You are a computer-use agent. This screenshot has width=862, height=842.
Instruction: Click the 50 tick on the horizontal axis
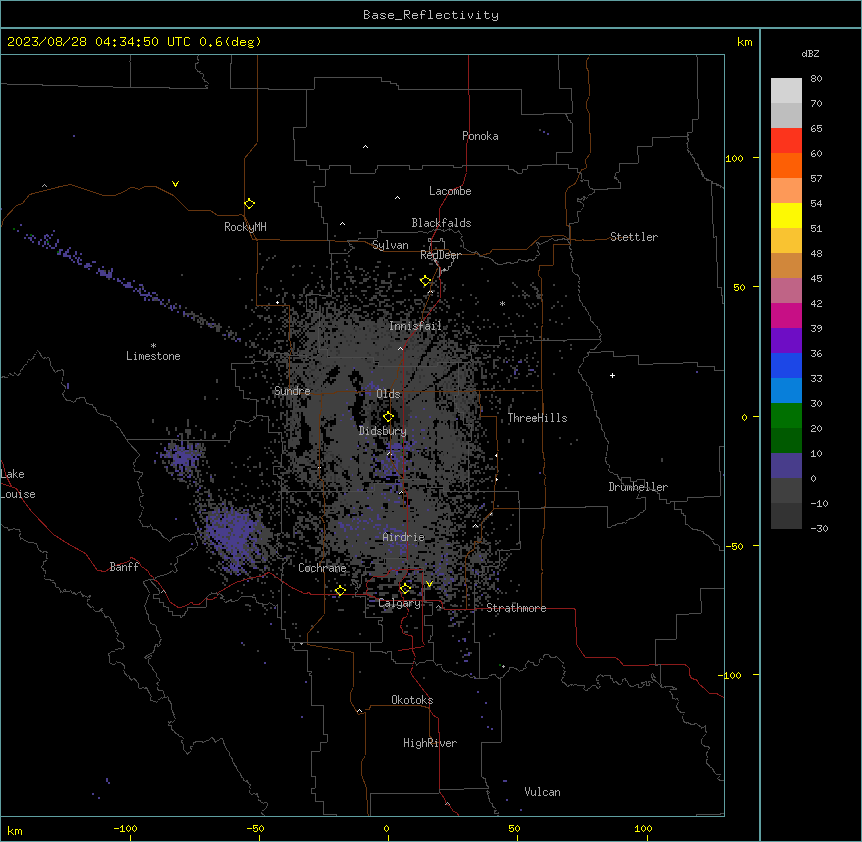(x=514, y=828)
